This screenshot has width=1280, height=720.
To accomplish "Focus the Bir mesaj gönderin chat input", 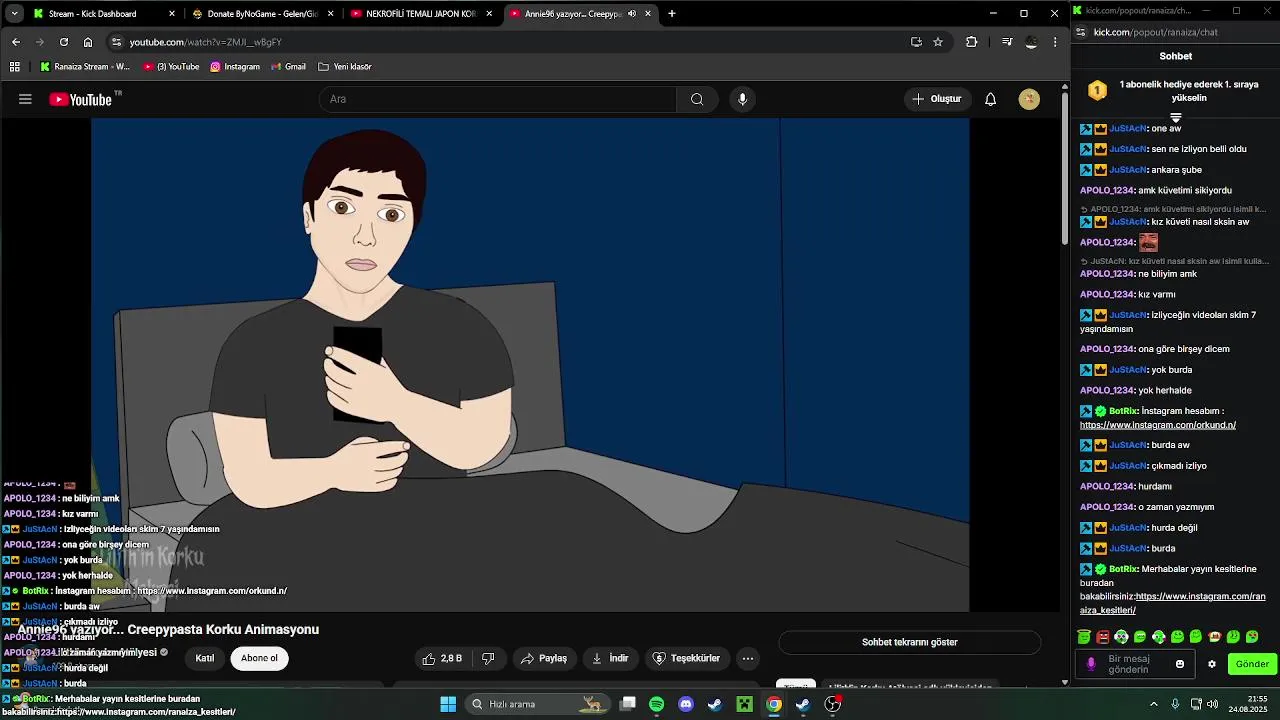I will 1137,664.
